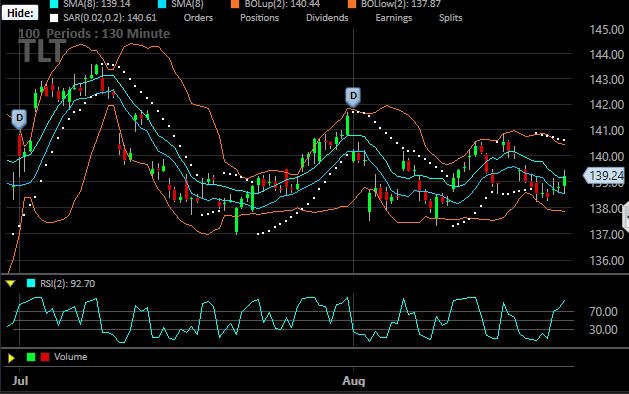Screen dimensions: 629x394
Task: Click the 137.00 price axis label
Action: tap(607, 234)
